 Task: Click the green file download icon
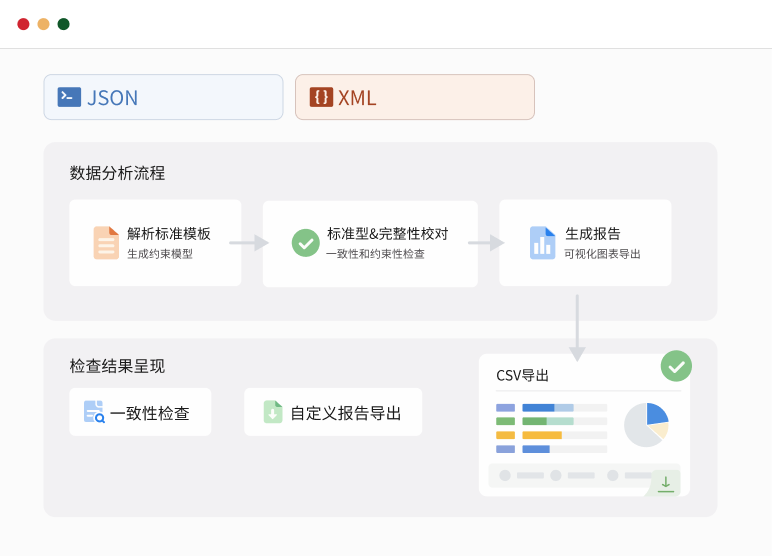[x=273, y=412]
